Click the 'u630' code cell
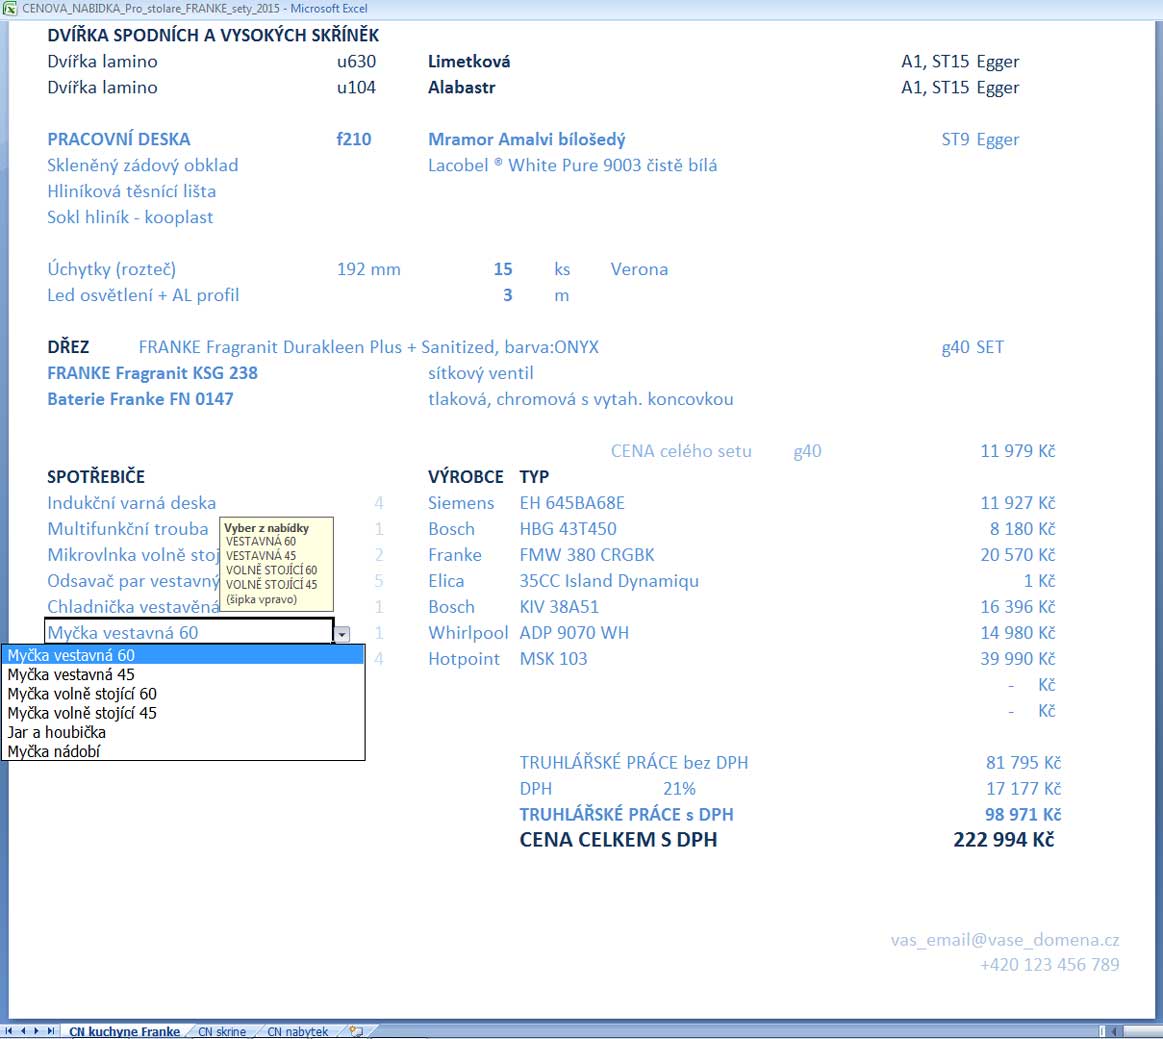 tap(356, 62)
